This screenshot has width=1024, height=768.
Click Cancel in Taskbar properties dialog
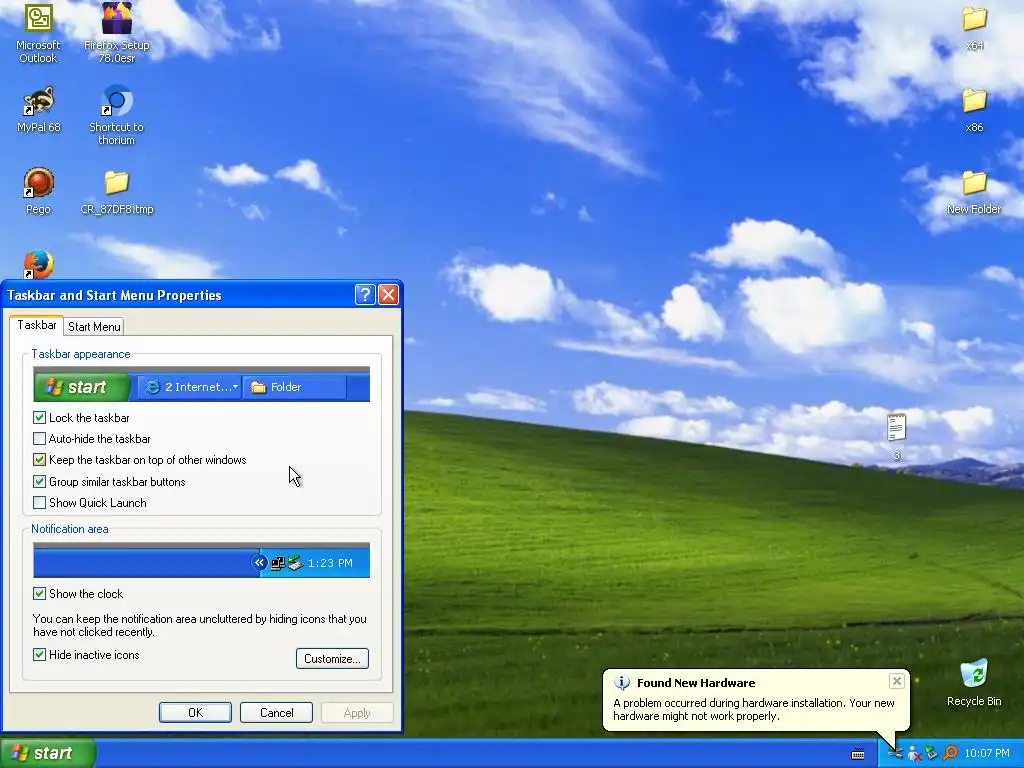276,712
